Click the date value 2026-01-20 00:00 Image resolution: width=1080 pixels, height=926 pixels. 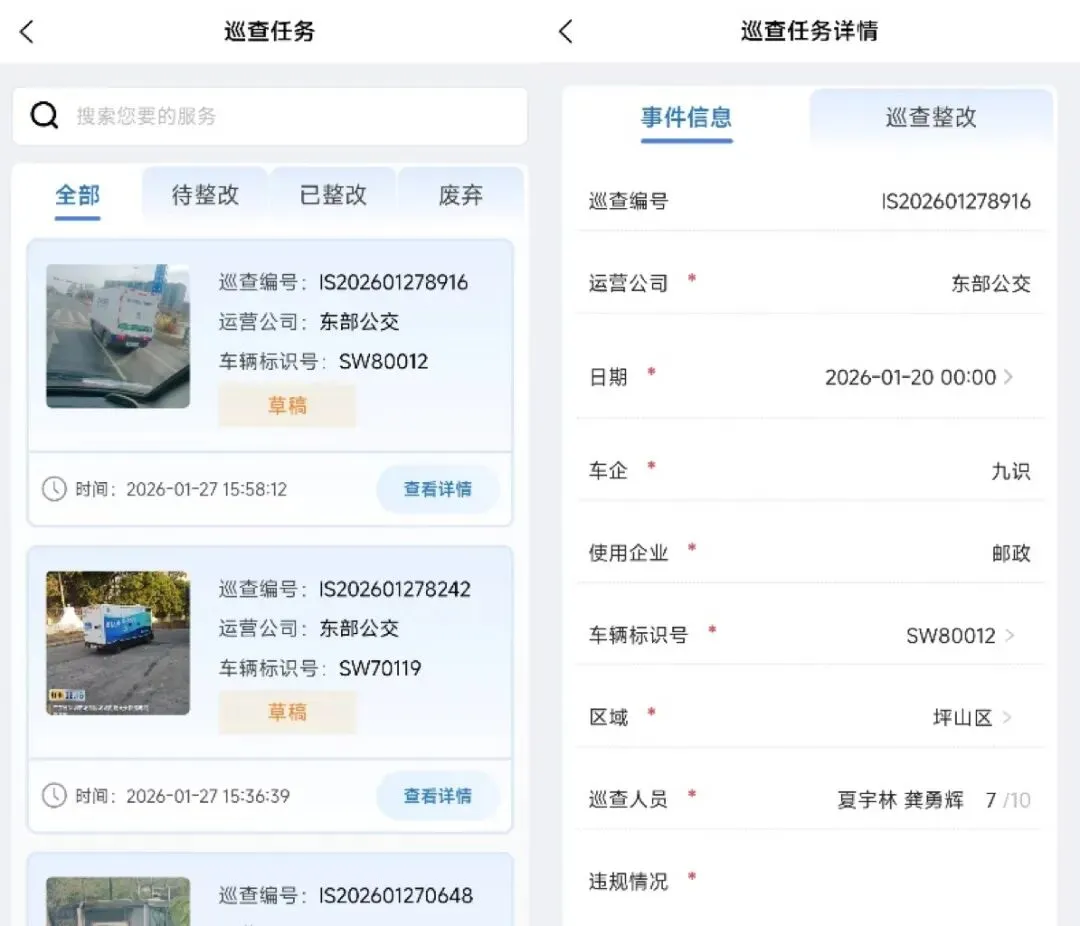point(911,378)
